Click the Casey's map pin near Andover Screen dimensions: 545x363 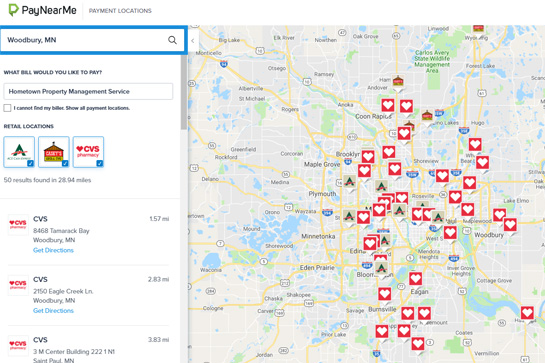[x=398, y=83]
